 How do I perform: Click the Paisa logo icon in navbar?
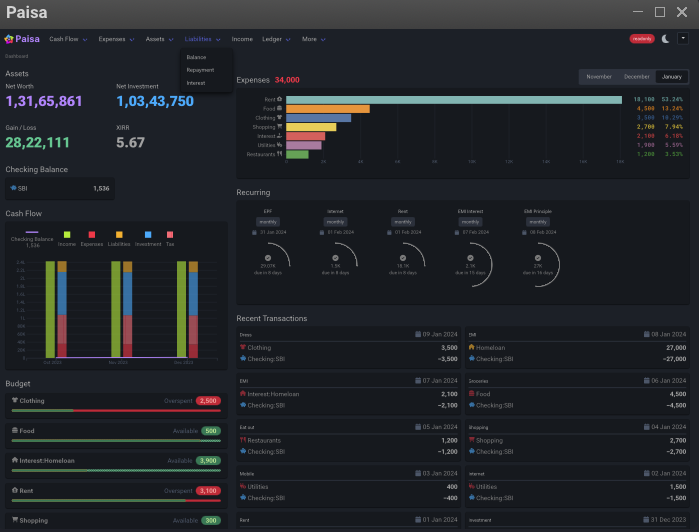[x=9, y=39]
